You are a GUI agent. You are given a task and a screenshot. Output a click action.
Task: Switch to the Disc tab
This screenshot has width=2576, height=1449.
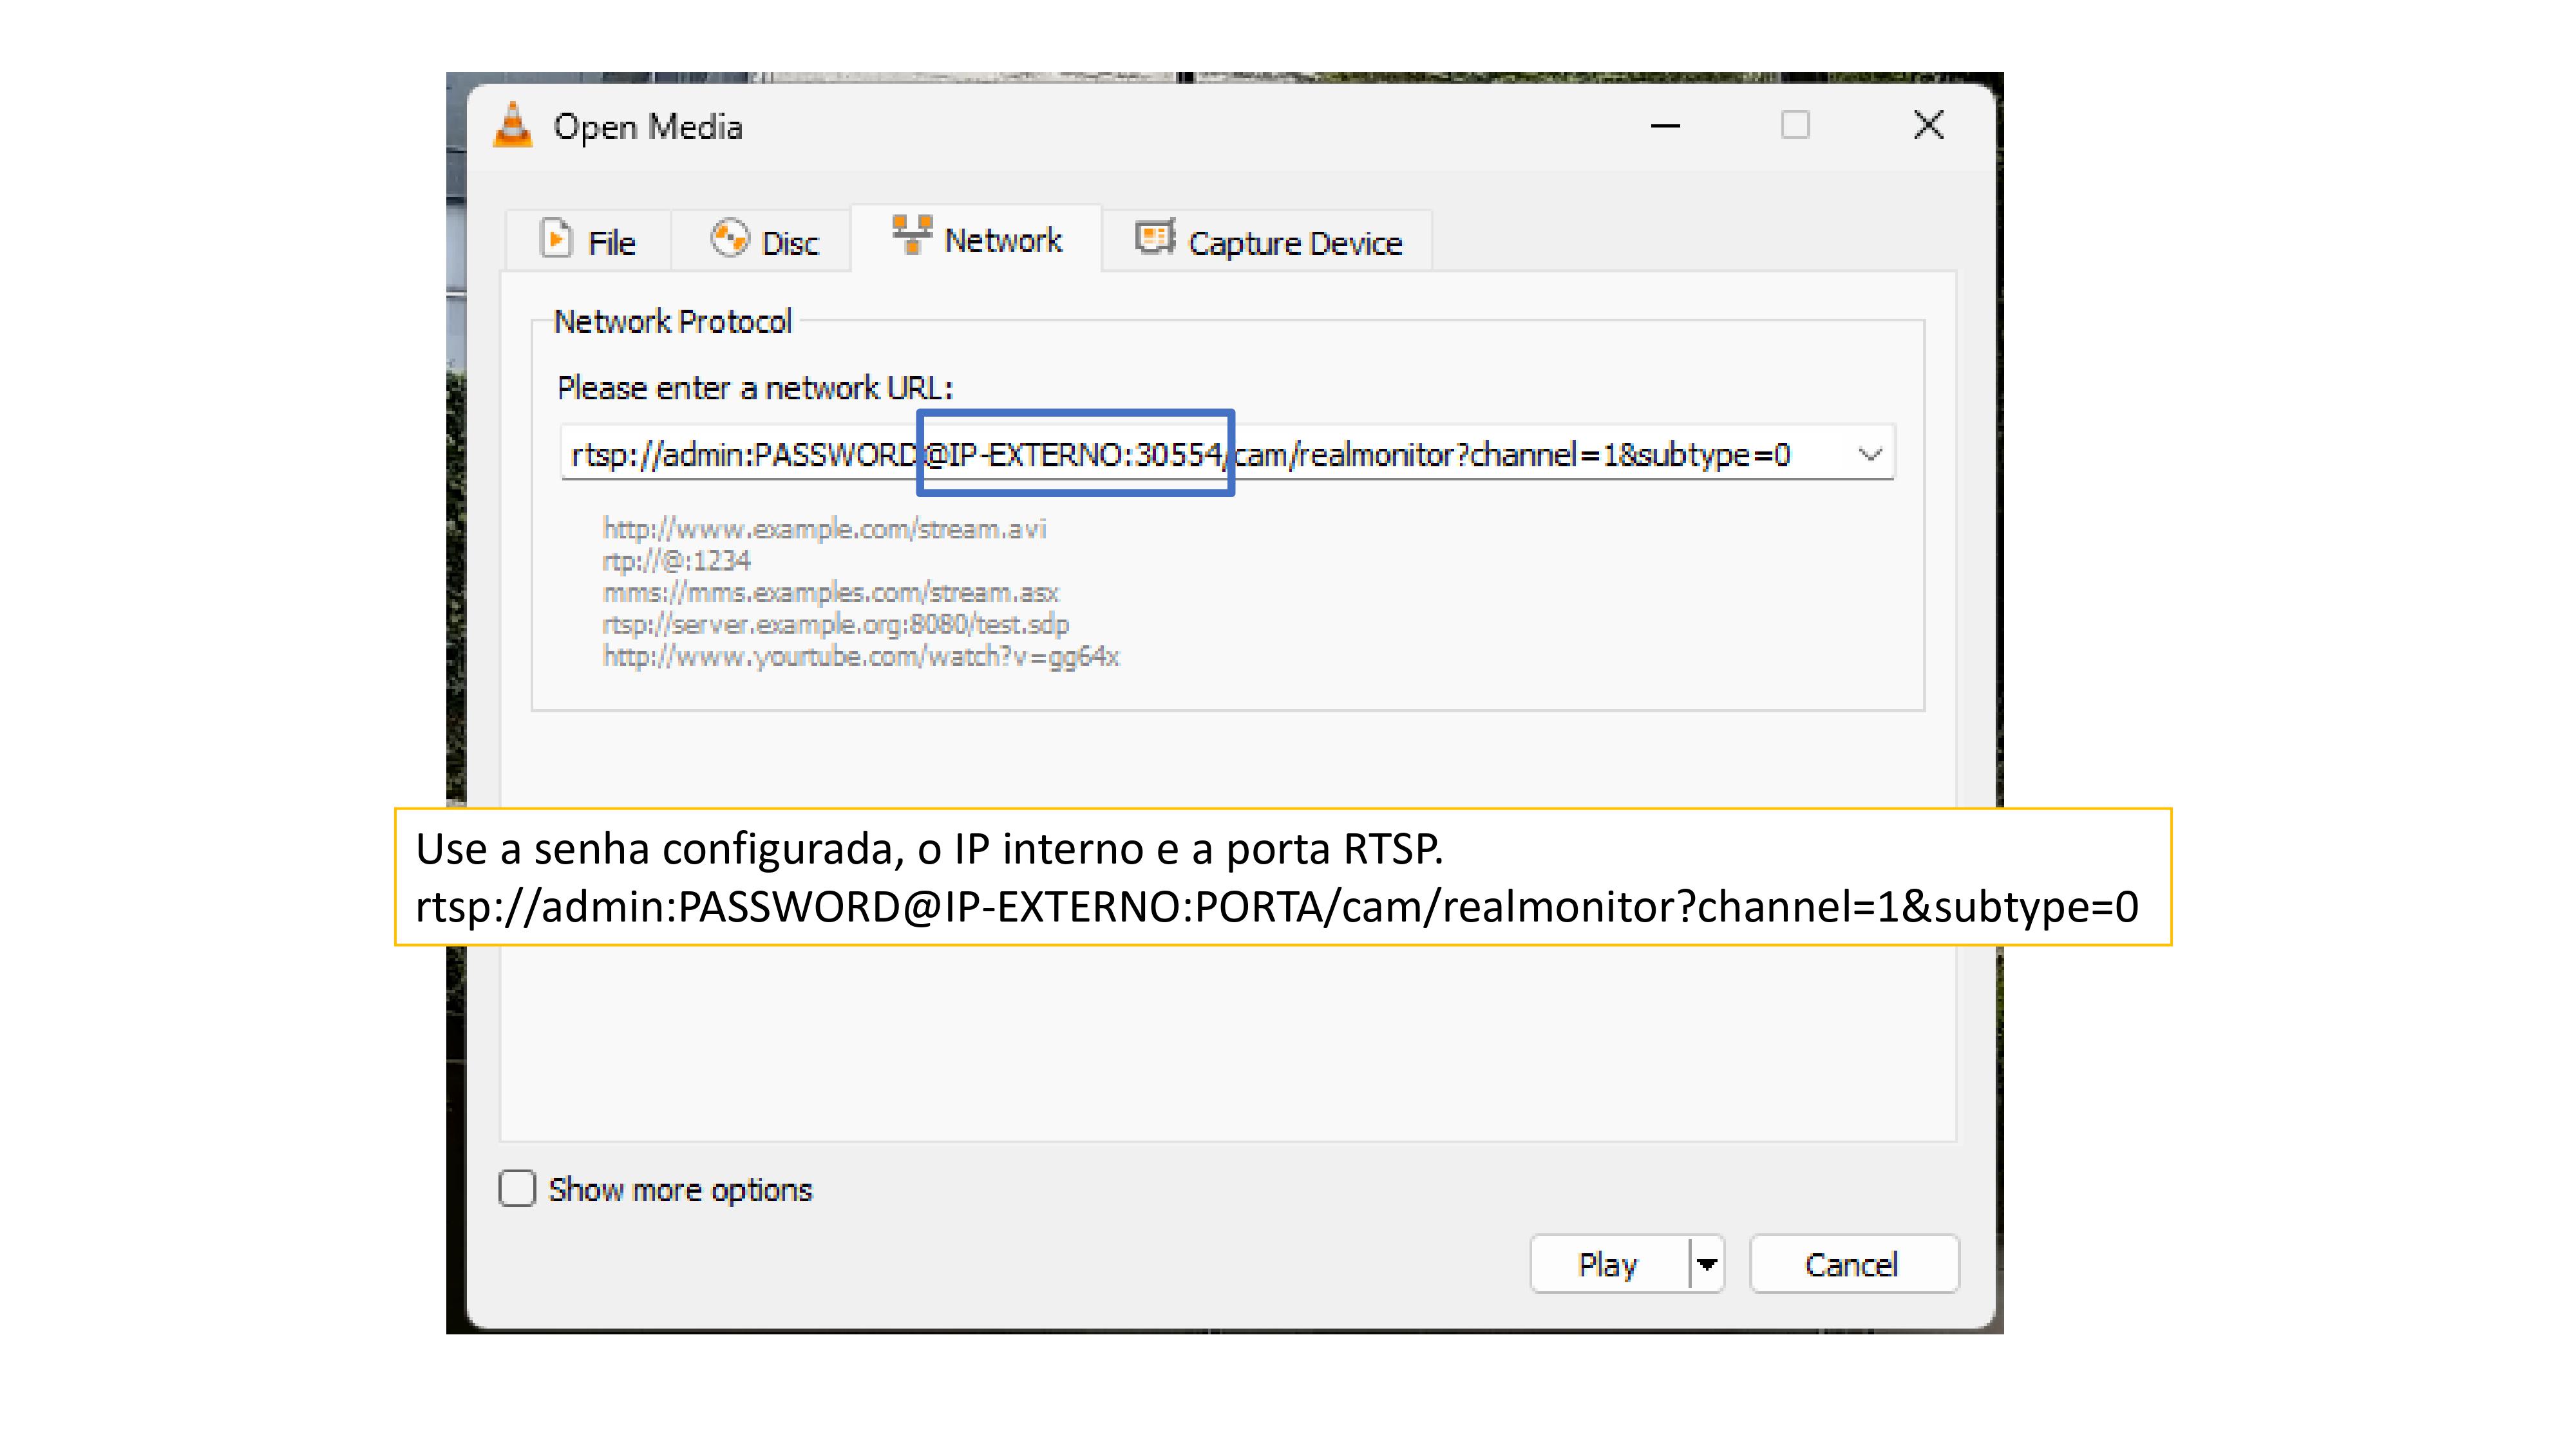pos(789,243)
